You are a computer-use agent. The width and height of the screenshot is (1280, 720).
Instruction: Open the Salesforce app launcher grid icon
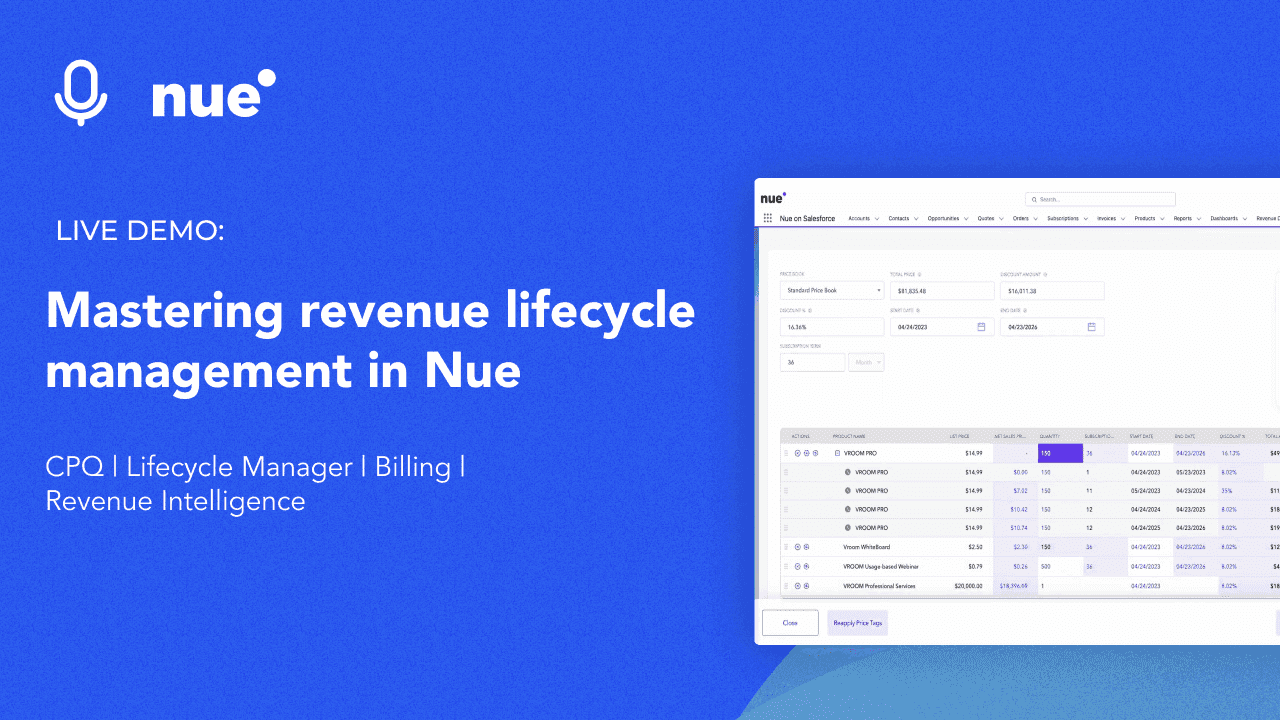click(768, 218)
